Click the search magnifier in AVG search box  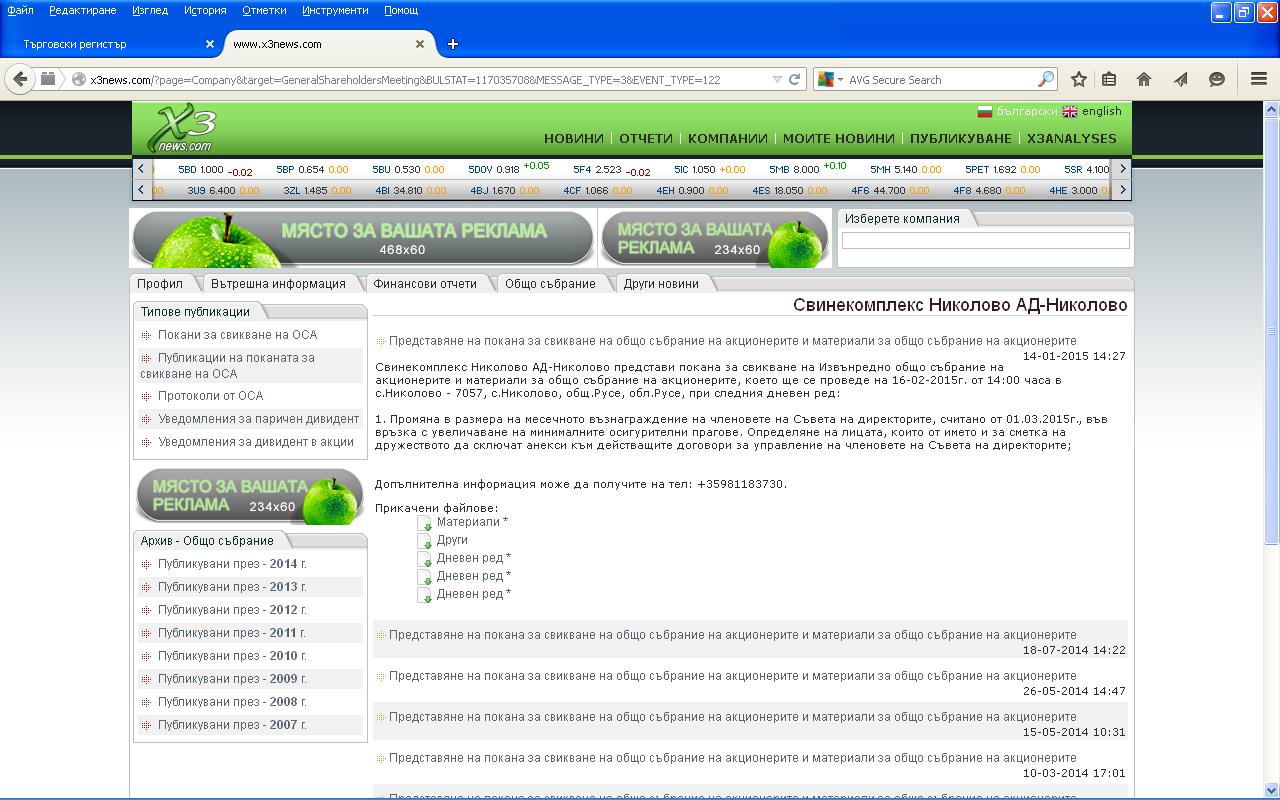[x=1045, y=79]
